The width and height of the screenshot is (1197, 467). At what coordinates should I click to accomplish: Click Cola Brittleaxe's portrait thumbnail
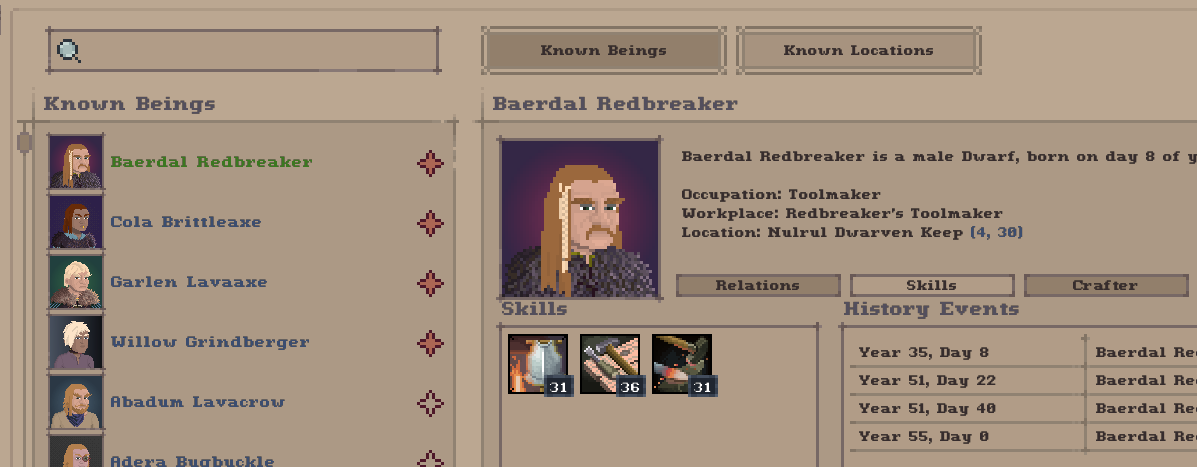click(x=76, y=222)
